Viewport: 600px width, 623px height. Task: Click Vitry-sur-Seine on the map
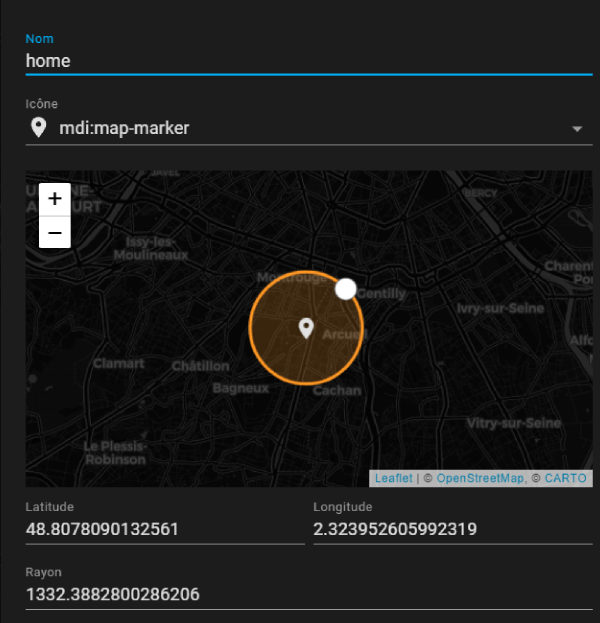(513, 423)
